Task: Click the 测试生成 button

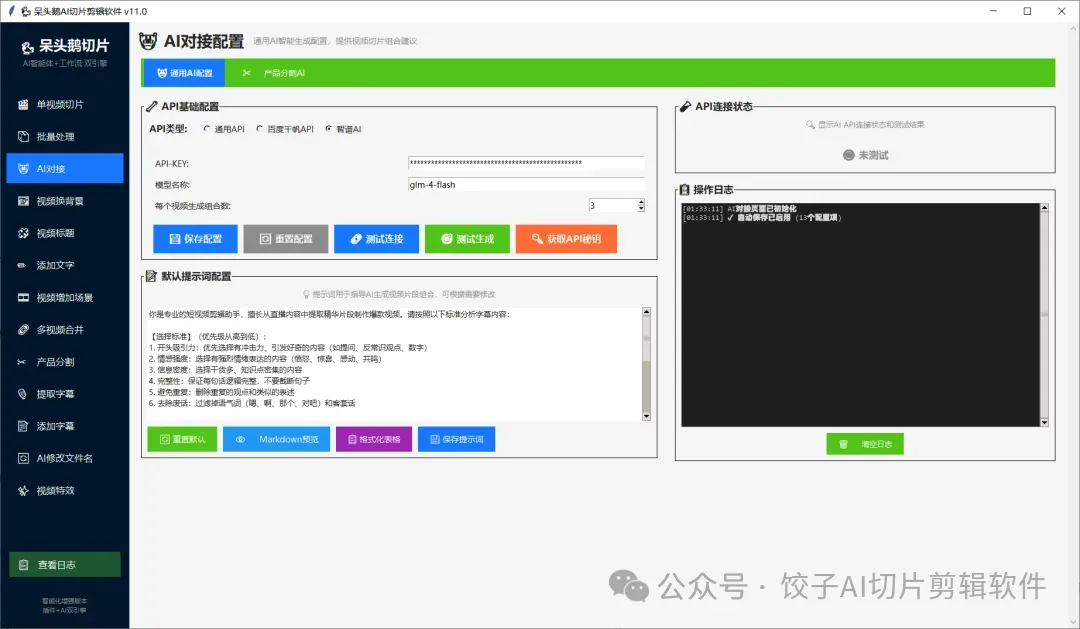Action: [x=468, y=239]
